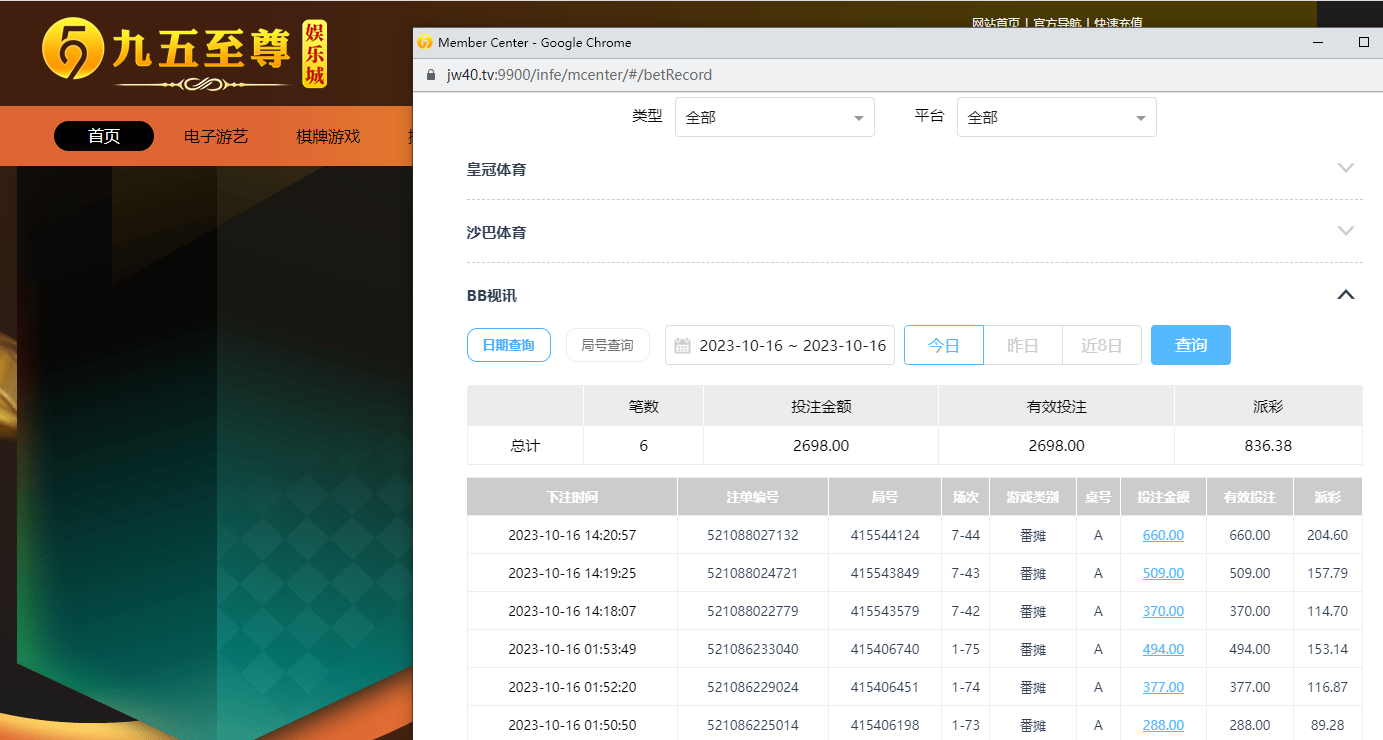Open the 平台 dropdown

tap(1057, 117)
